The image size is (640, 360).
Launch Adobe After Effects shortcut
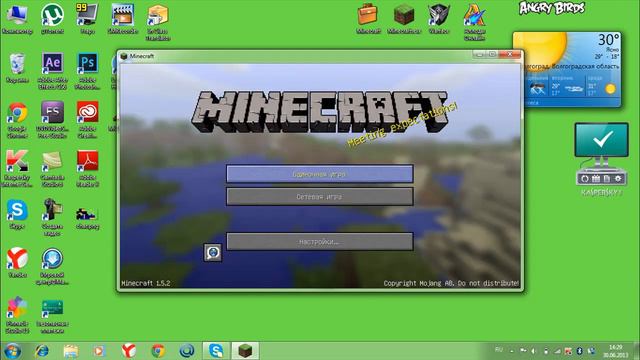[x=52, y=71]
